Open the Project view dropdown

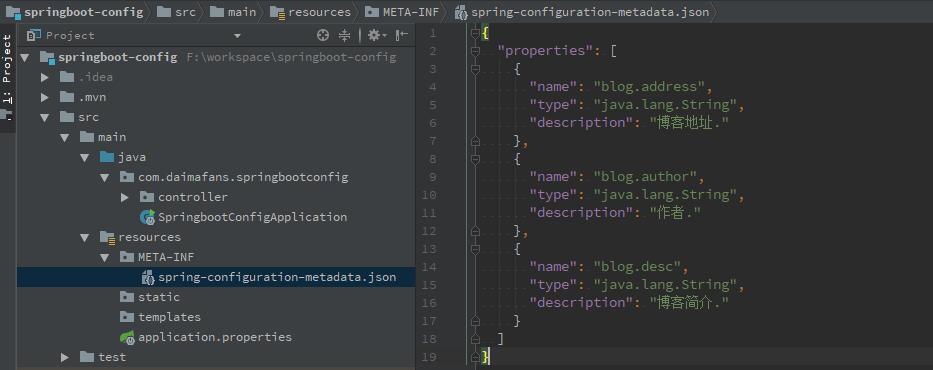pos(237,36)
